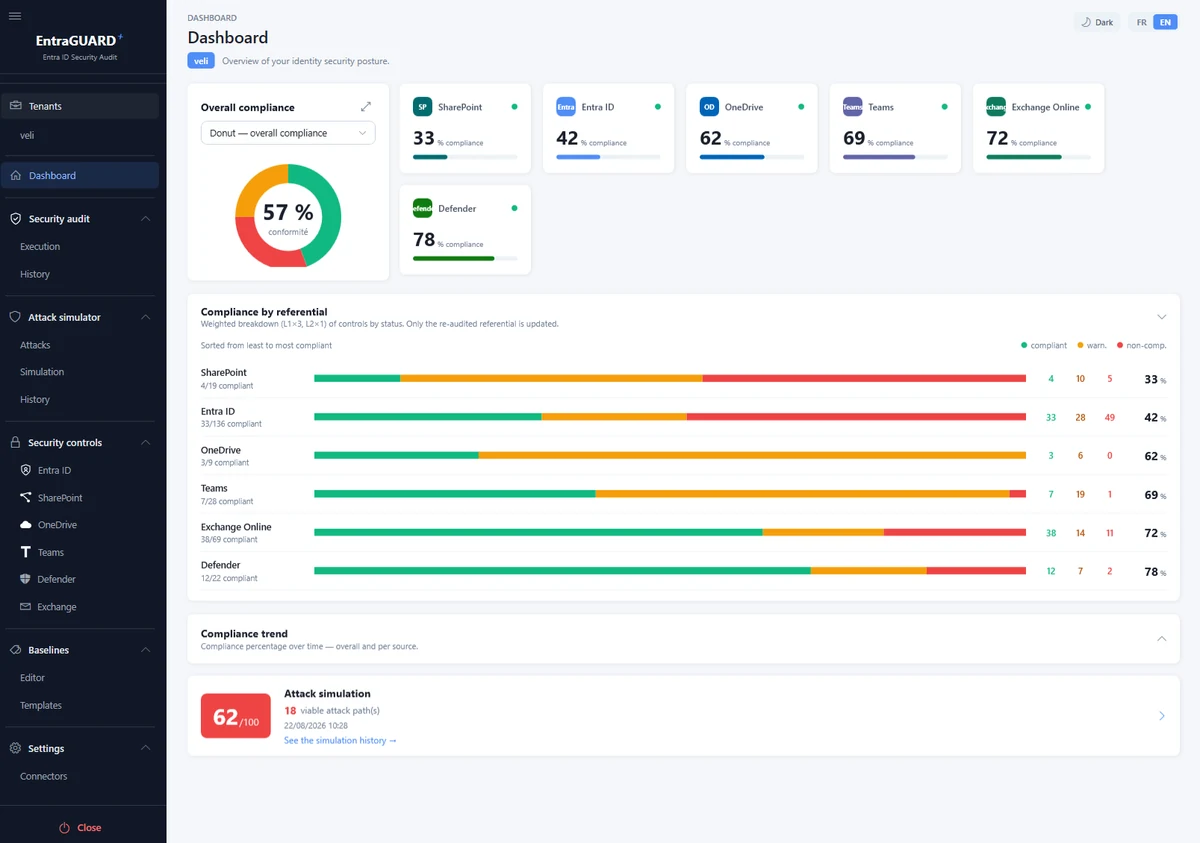Viewport: 1200px width, 843px height.
Task: Click the veli tenant badge
Action: point(201,61)
